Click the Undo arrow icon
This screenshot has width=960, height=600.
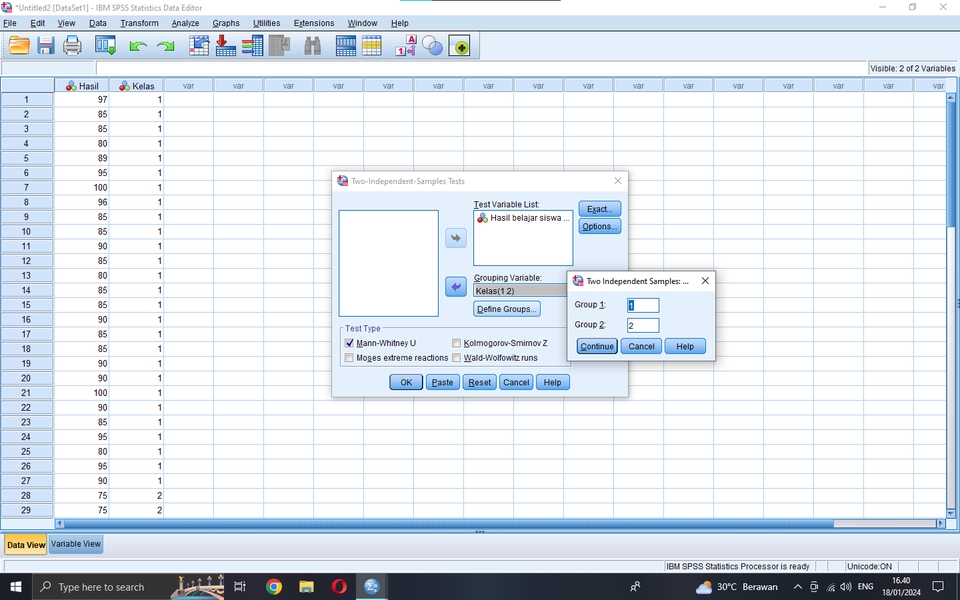click(138, 45)
